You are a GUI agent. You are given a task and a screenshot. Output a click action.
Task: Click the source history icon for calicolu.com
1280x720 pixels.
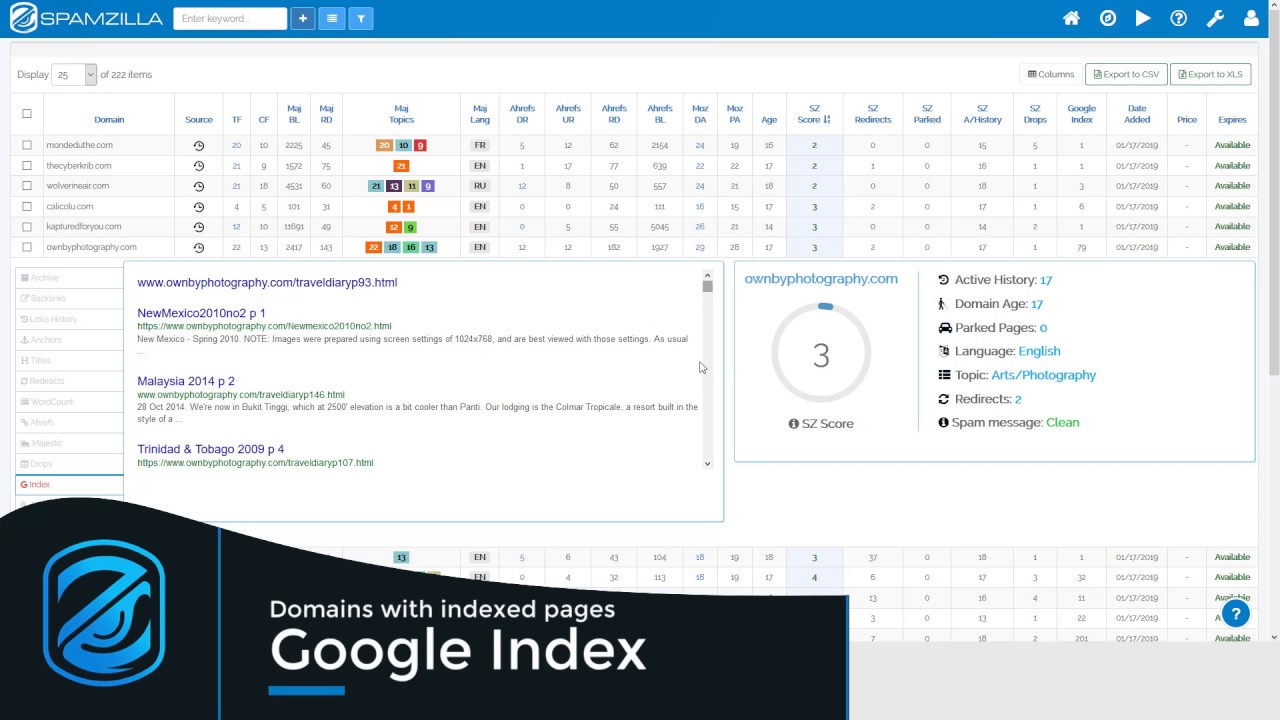pyautogui.click(x=198, y=206)
